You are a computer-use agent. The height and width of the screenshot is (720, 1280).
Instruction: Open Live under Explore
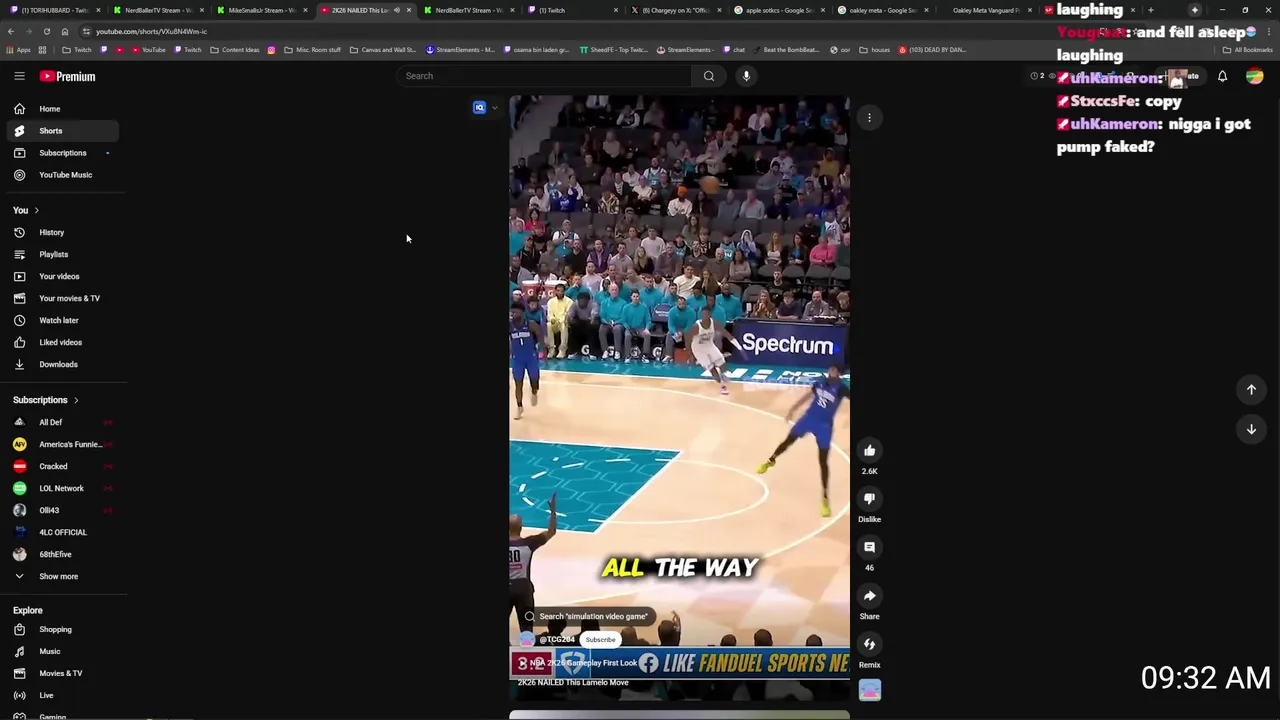point(63,695)
